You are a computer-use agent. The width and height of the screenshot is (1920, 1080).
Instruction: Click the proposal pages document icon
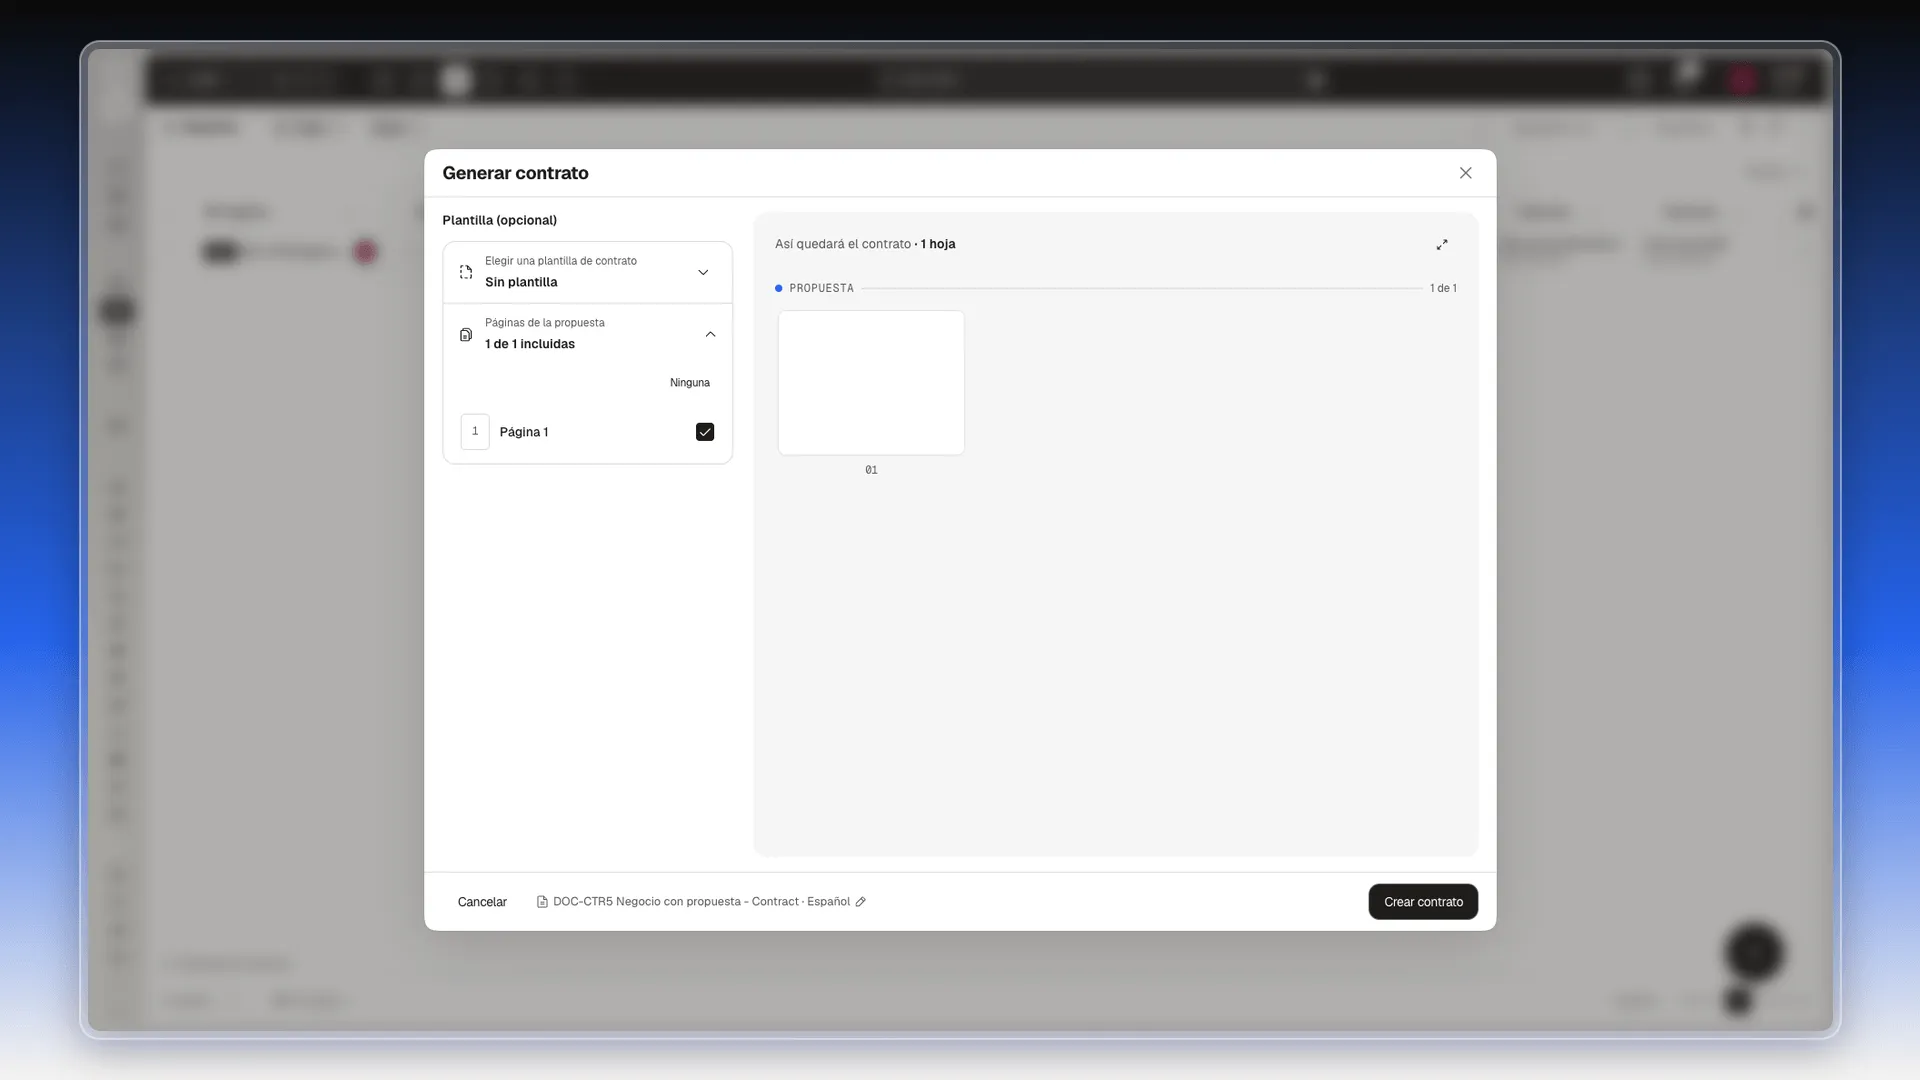(x=466, y=334)
